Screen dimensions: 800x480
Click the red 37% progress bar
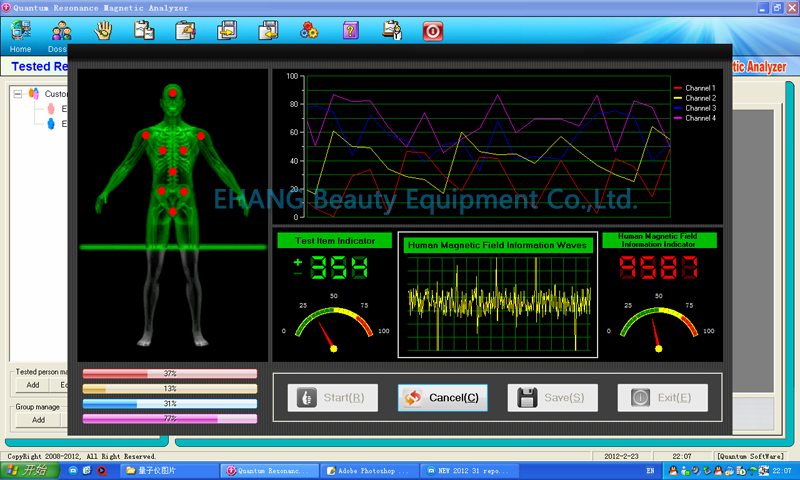(x=169, y=374)
